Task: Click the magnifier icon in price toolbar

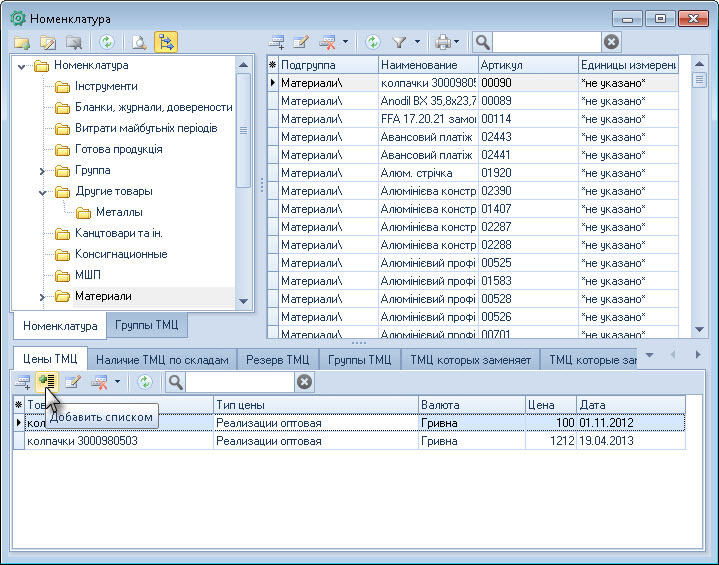Action: click(175, 382)
